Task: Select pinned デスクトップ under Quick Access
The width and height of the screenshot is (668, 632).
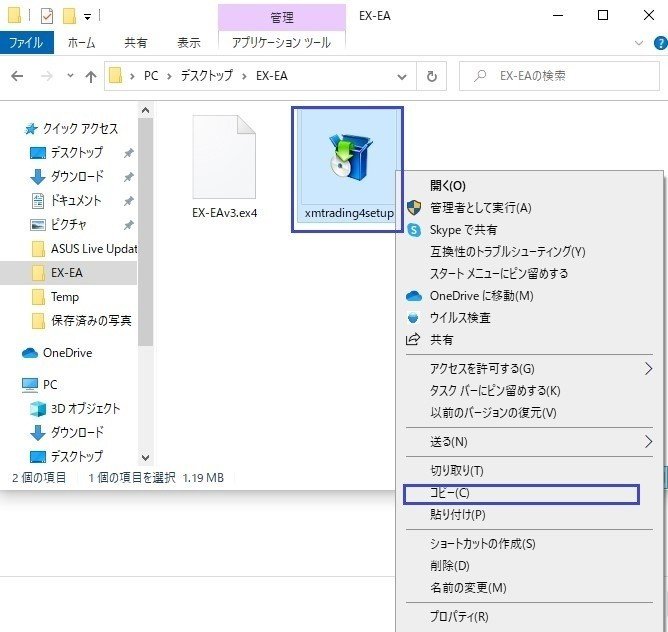Action: 77,152
